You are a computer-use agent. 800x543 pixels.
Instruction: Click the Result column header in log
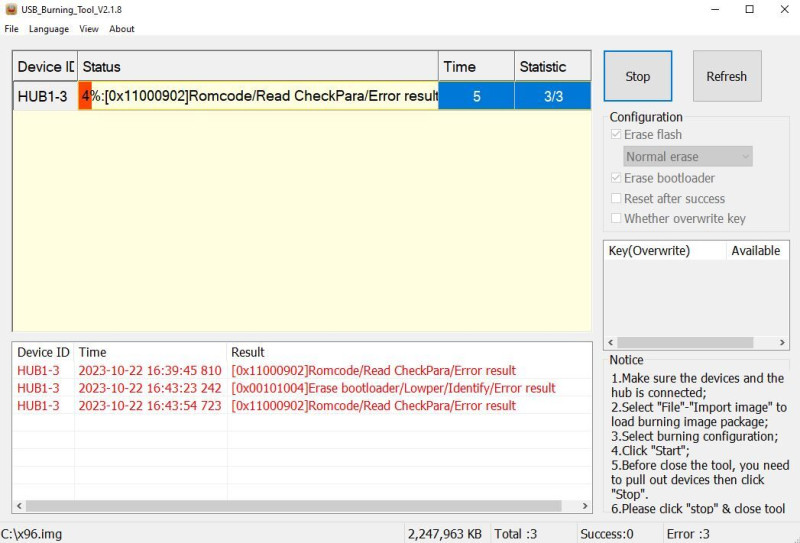tap(409, 352)
